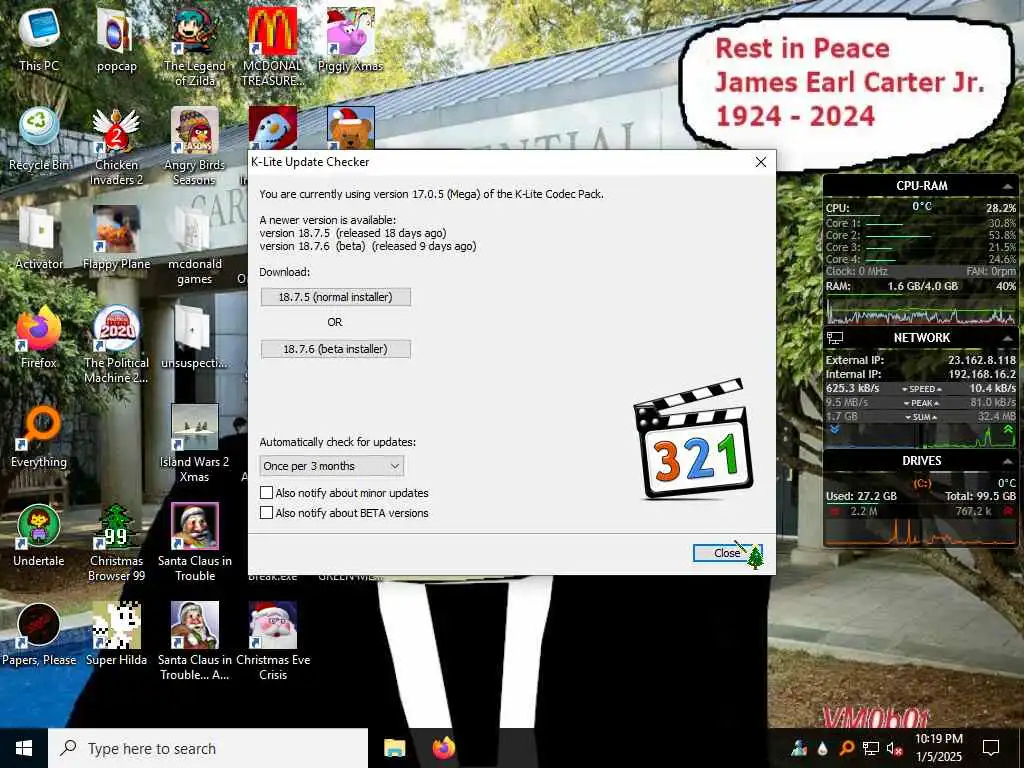The image size is (1024, 768).
Task: Click External IP value 23.162.8.118
Action: [982, 360]
